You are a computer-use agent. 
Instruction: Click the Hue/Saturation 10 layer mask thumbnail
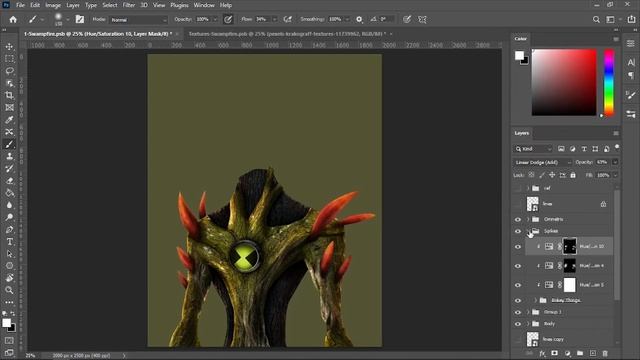[569, 247]
